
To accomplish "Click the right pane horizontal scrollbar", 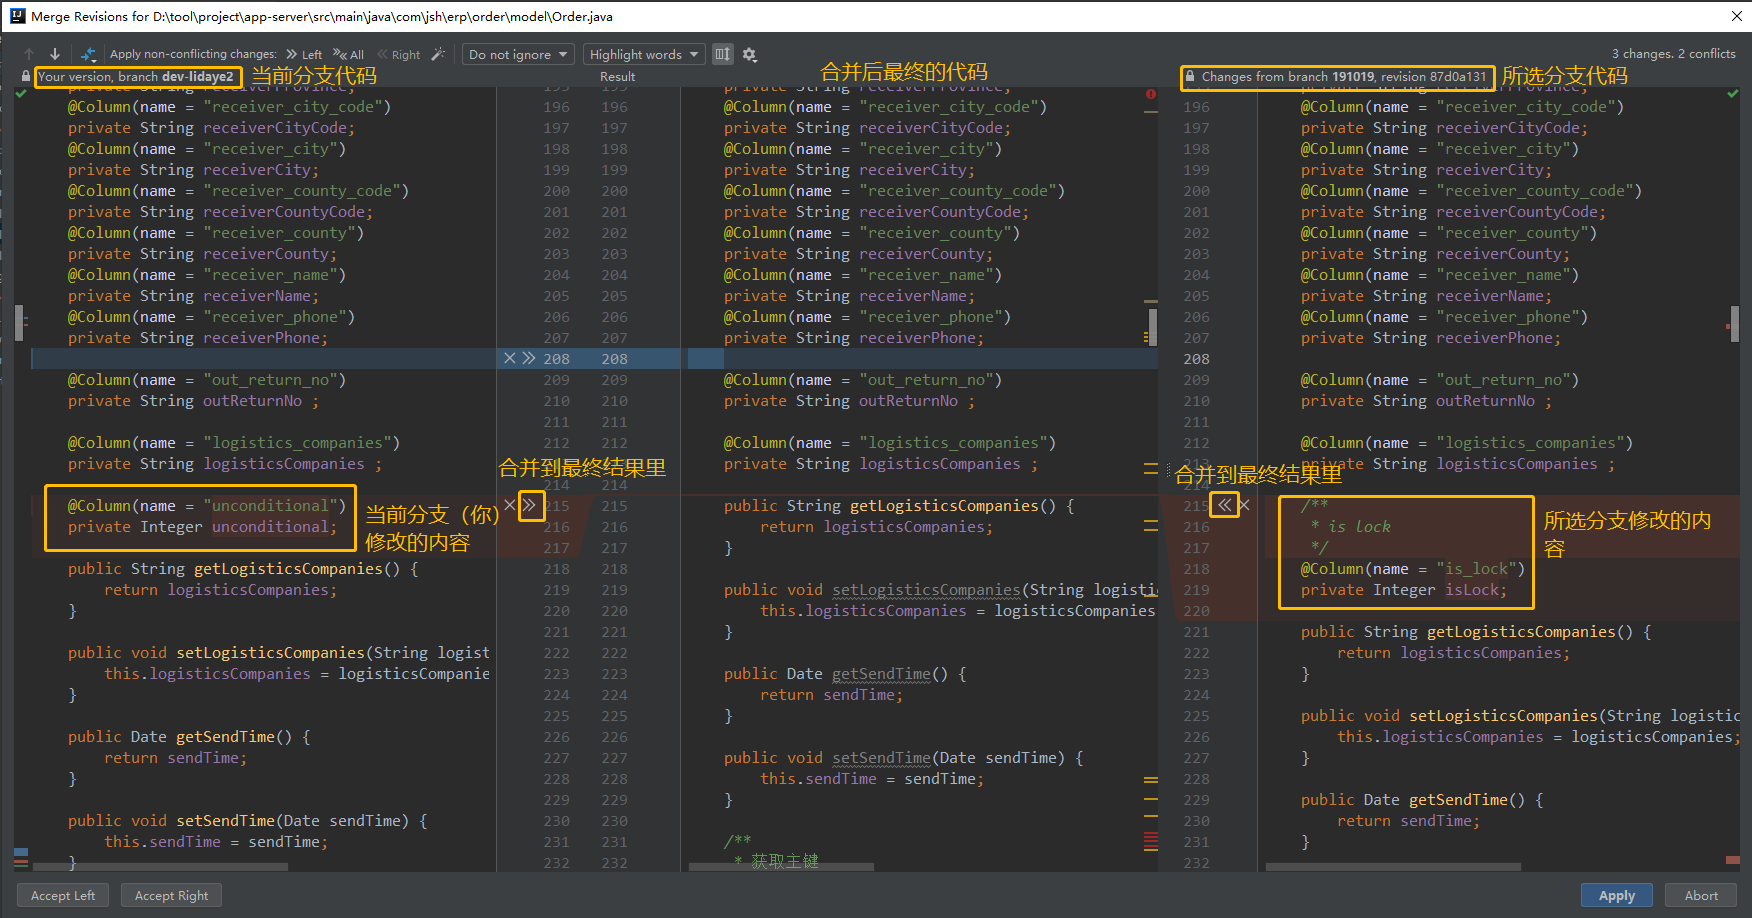I will point(1393,867).
